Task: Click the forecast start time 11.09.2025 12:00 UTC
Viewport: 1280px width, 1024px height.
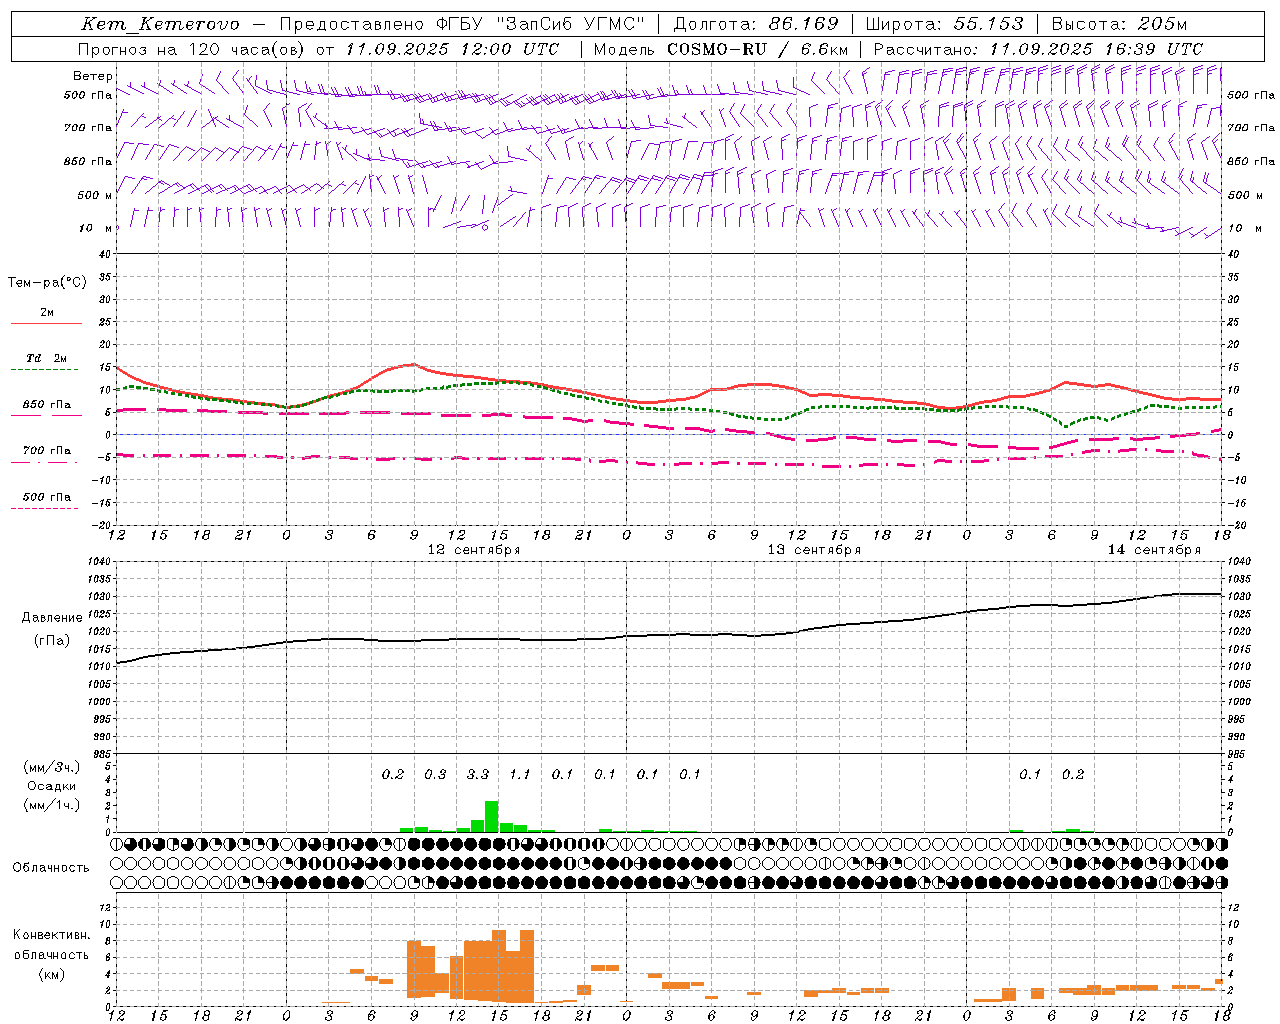Action: [452, 49]
